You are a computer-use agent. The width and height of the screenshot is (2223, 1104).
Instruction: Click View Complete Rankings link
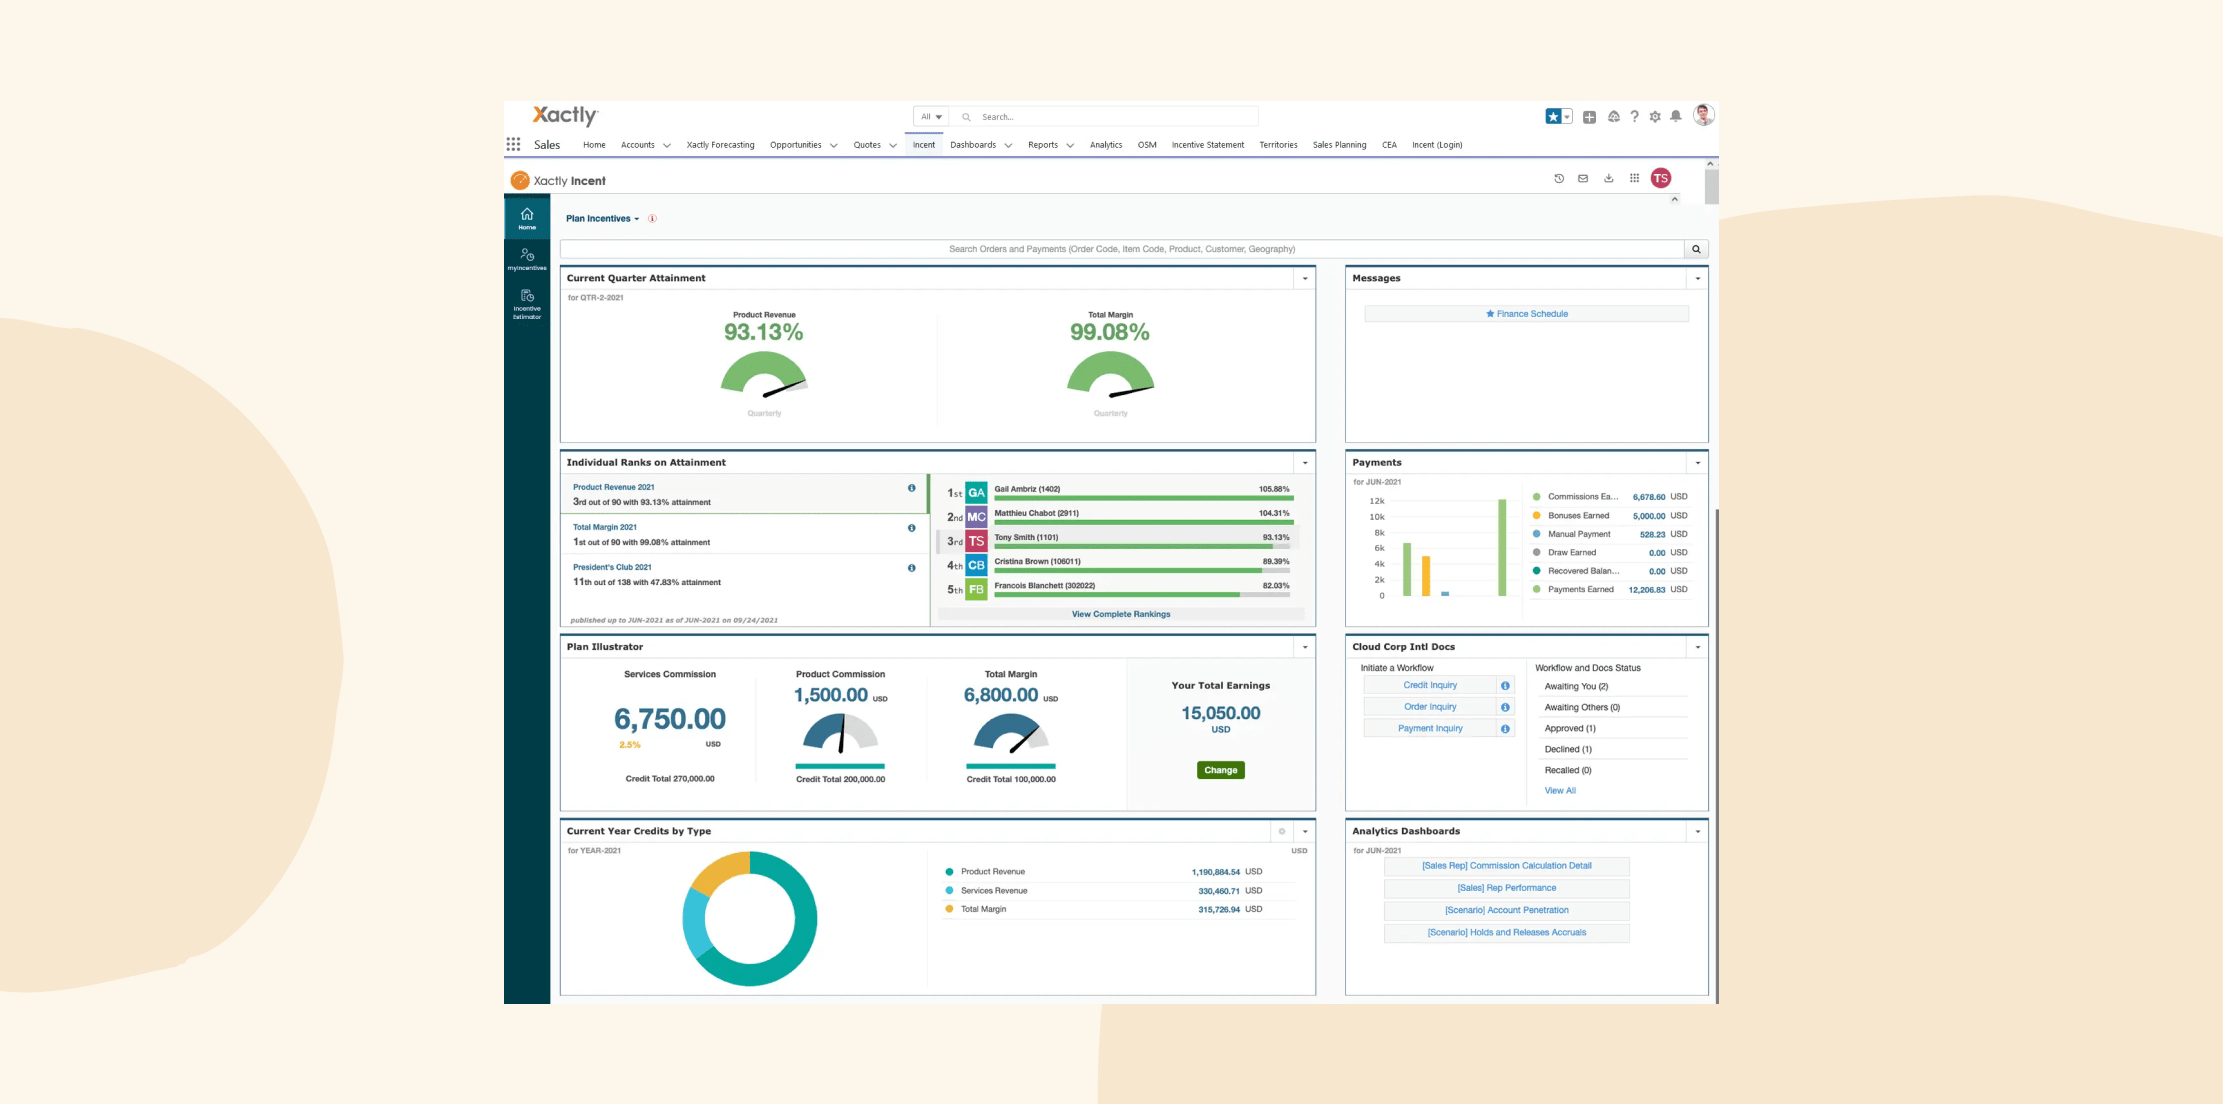pyautogui.click(x=1121, y=614)
